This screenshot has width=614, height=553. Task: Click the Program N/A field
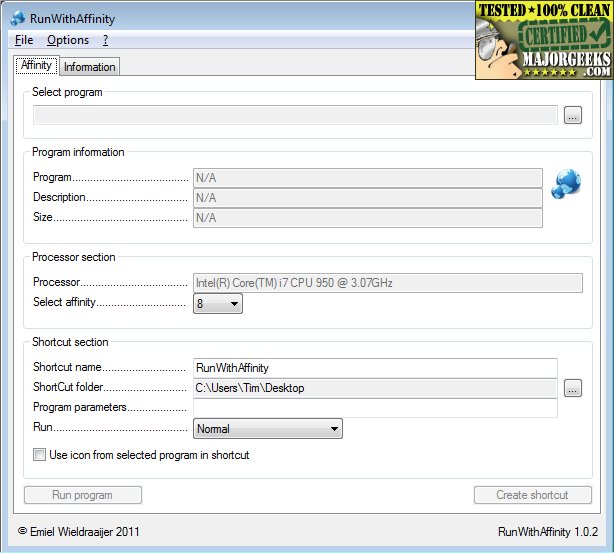[368, 178]
